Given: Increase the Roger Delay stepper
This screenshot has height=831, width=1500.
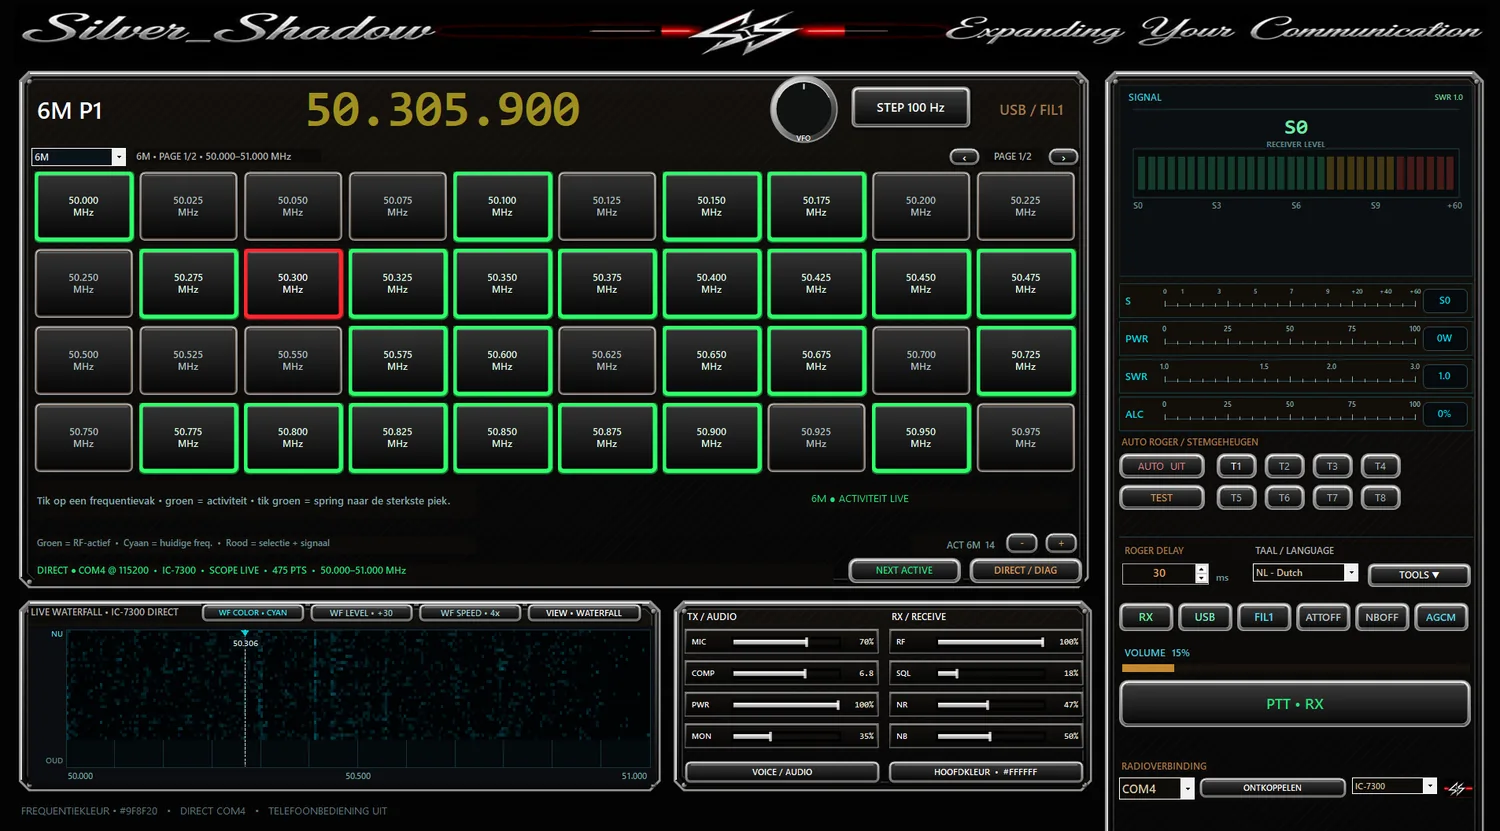Looking at the screenshot, I should (1201, 569).
